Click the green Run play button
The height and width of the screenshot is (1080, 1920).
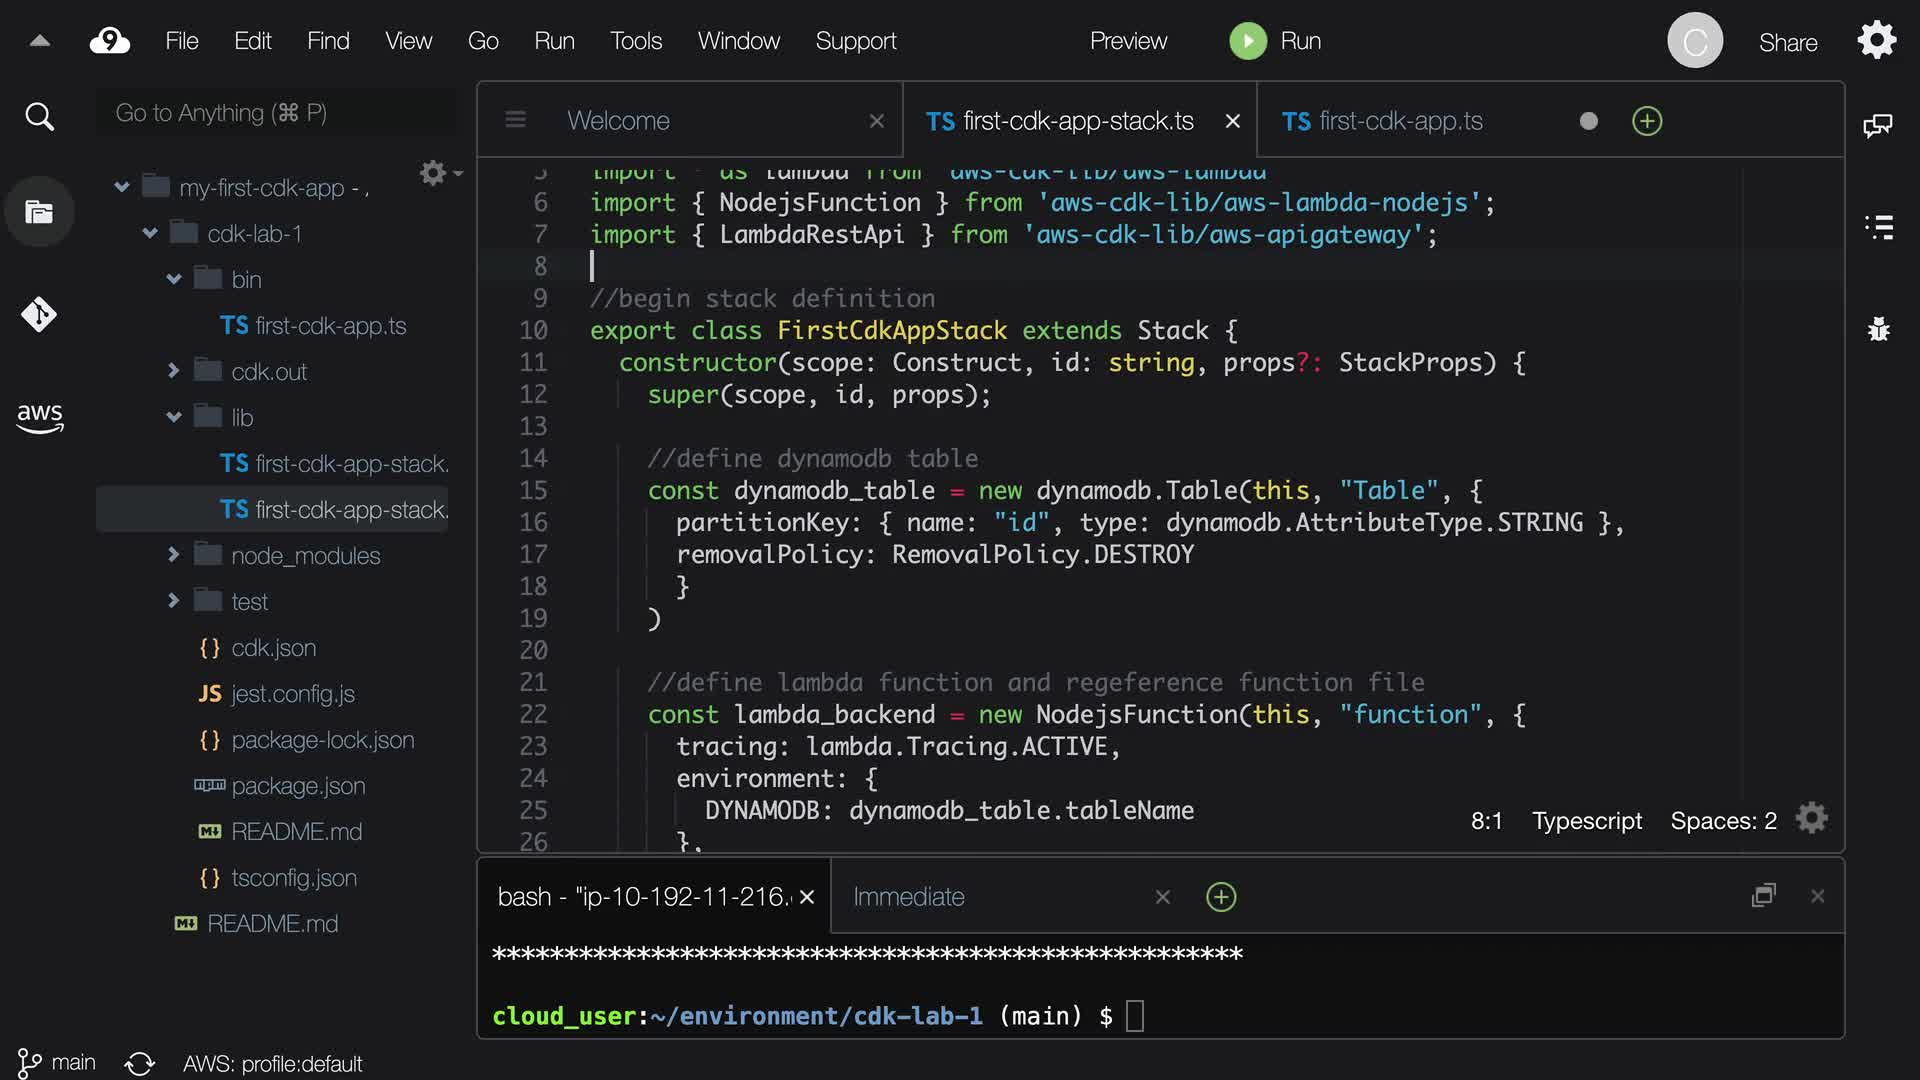coord(1247,41)
